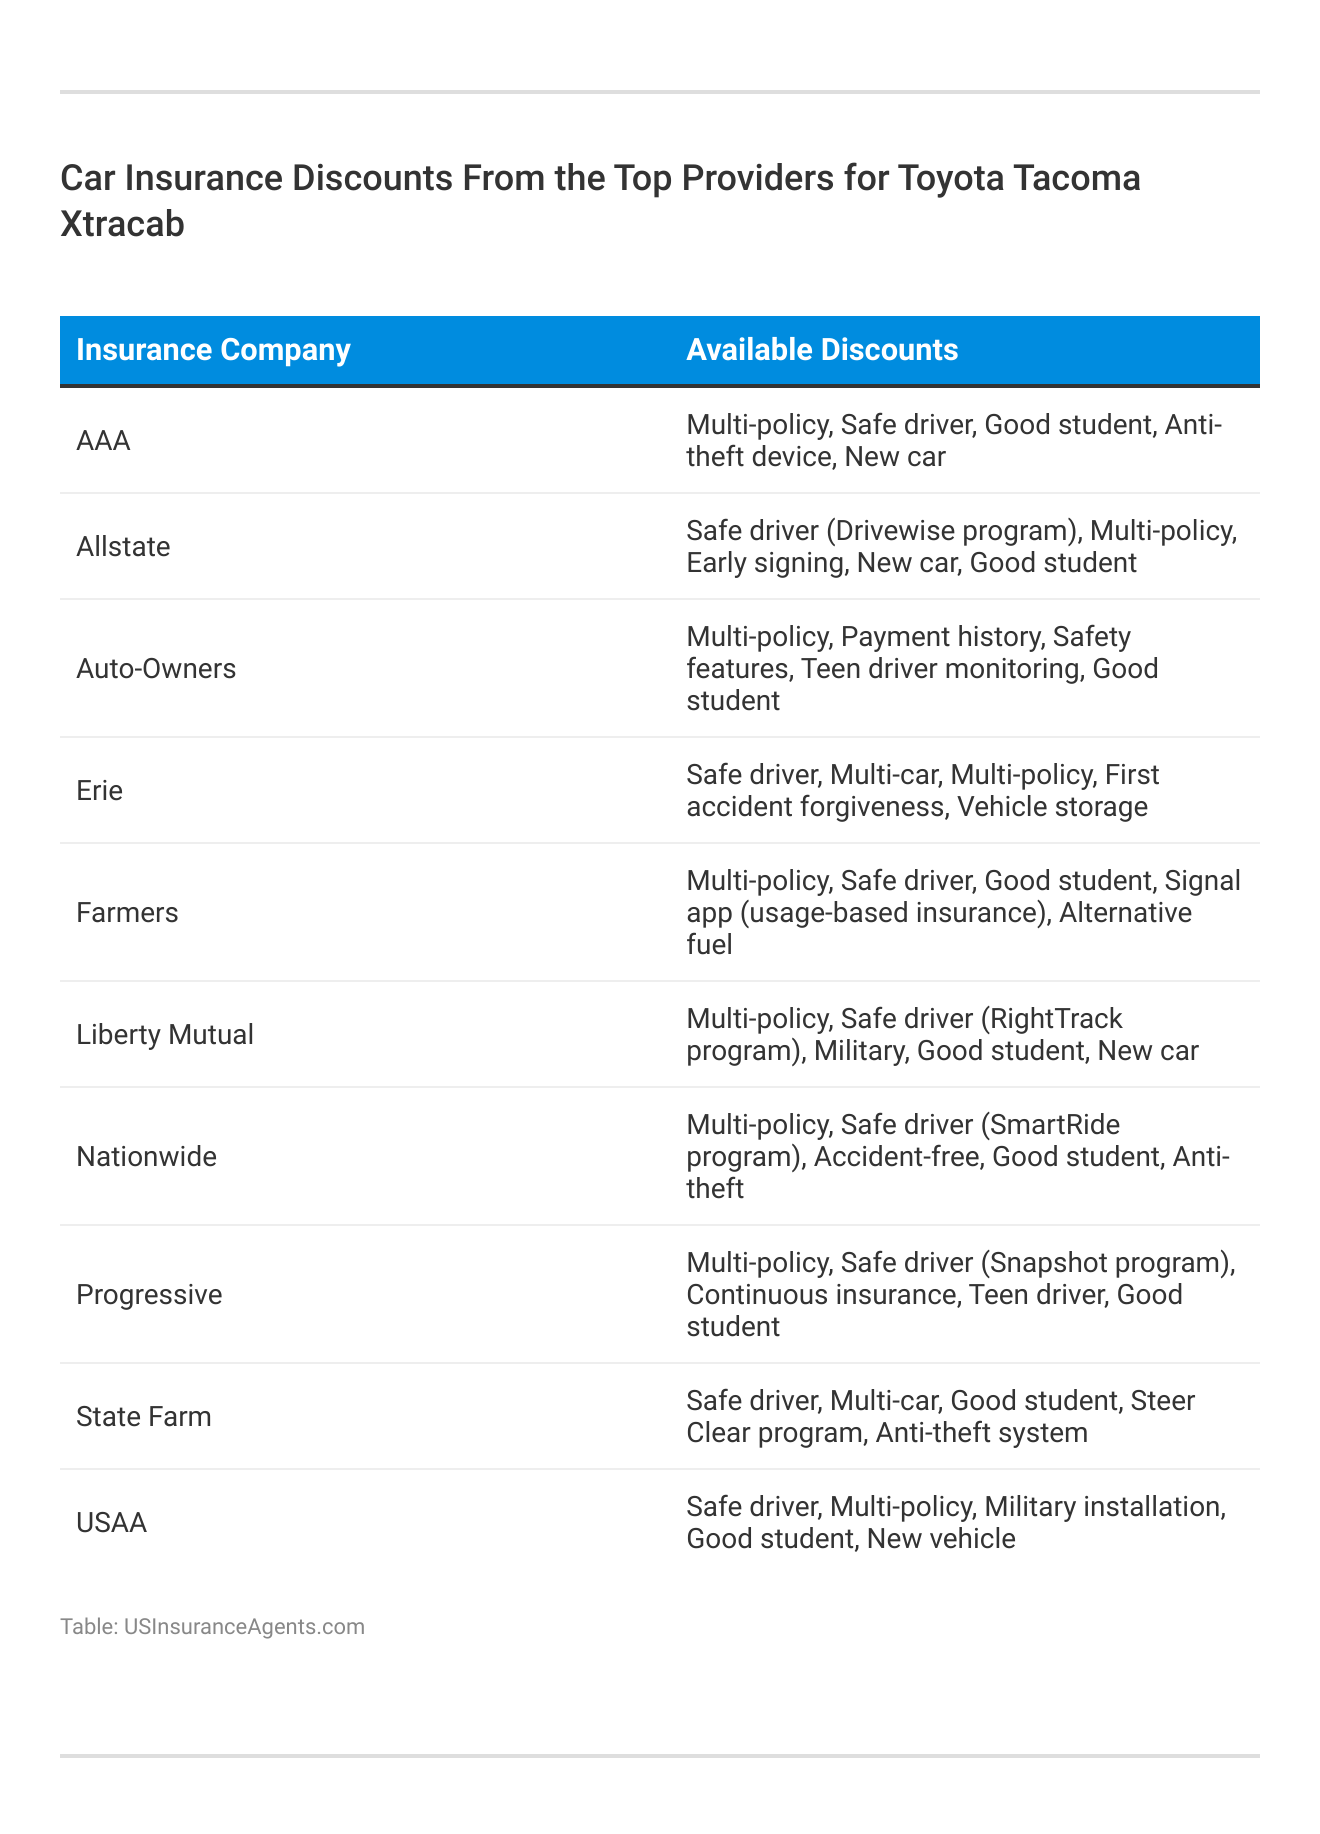Select the Erie company cell
The height and width of the screenshot is (1834, 1320).
(x=99, y=791)
